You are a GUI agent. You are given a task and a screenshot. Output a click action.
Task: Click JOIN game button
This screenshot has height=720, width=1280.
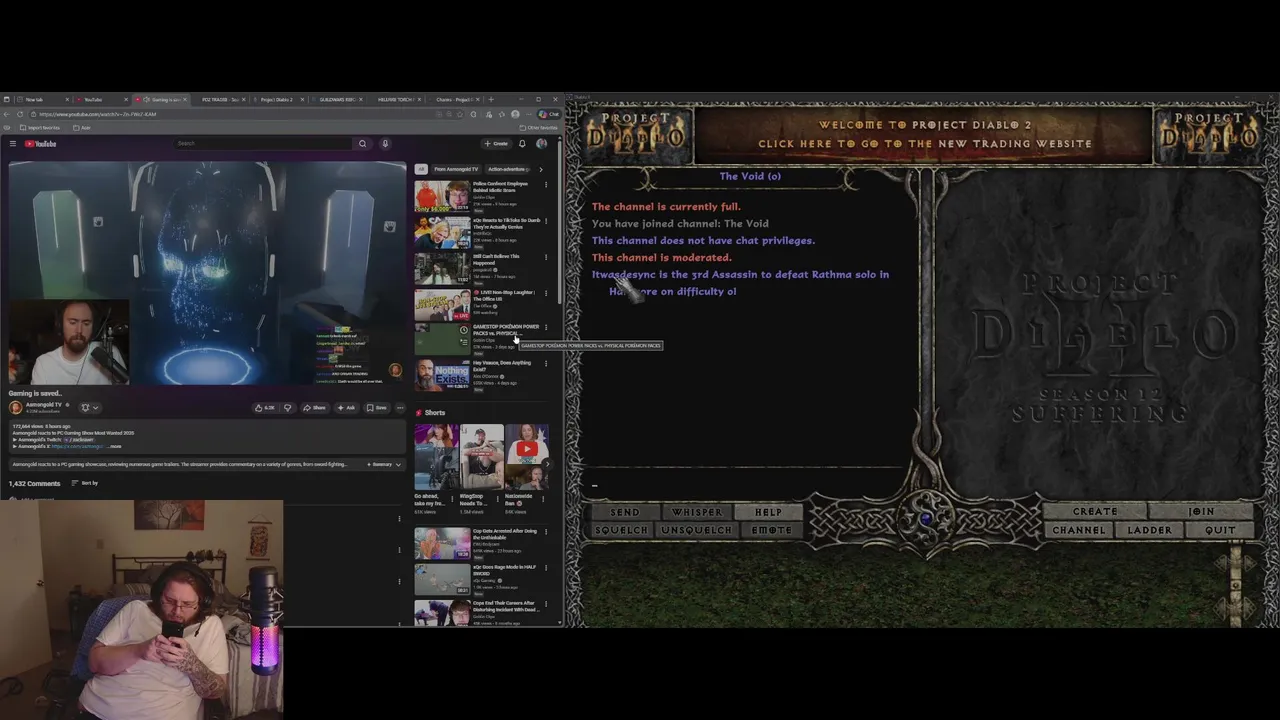click(x=1201, y=512)
